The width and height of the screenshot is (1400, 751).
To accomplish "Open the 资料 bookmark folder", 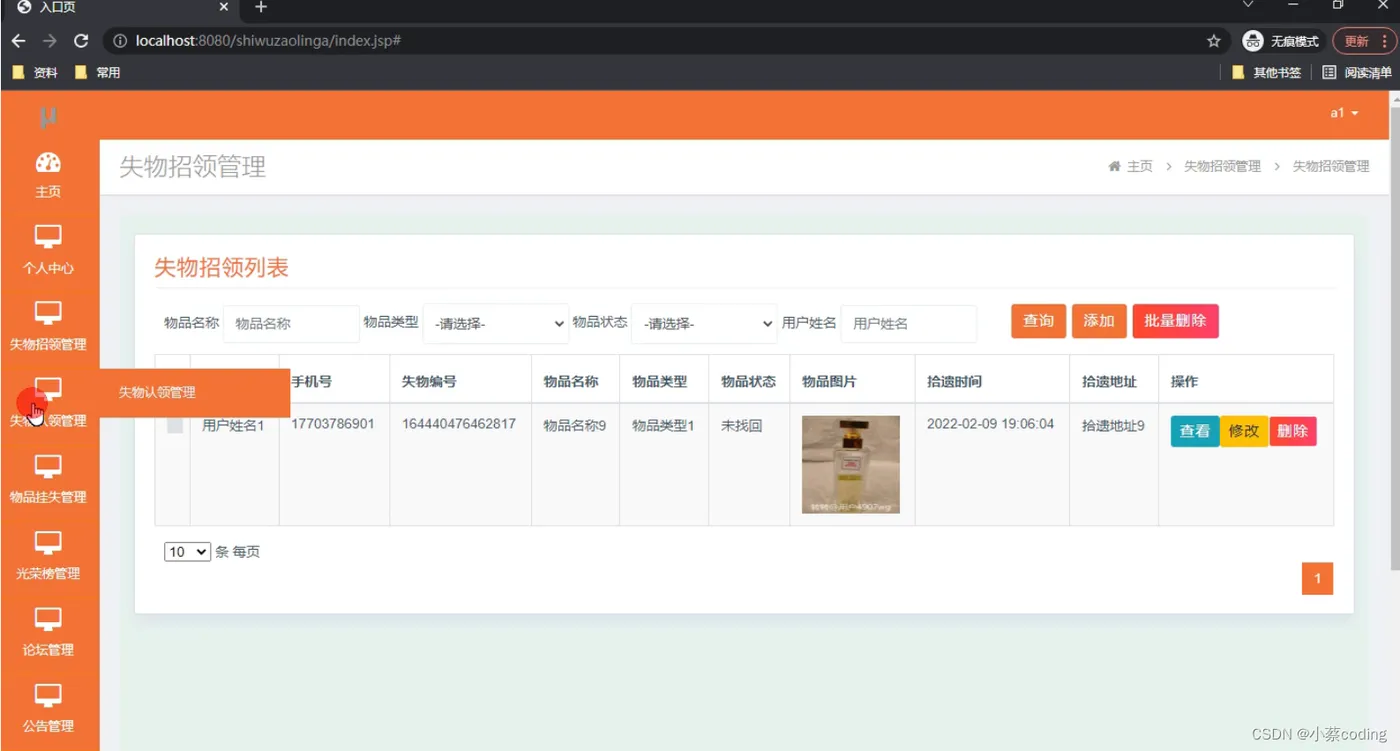I will coord(35,72).
